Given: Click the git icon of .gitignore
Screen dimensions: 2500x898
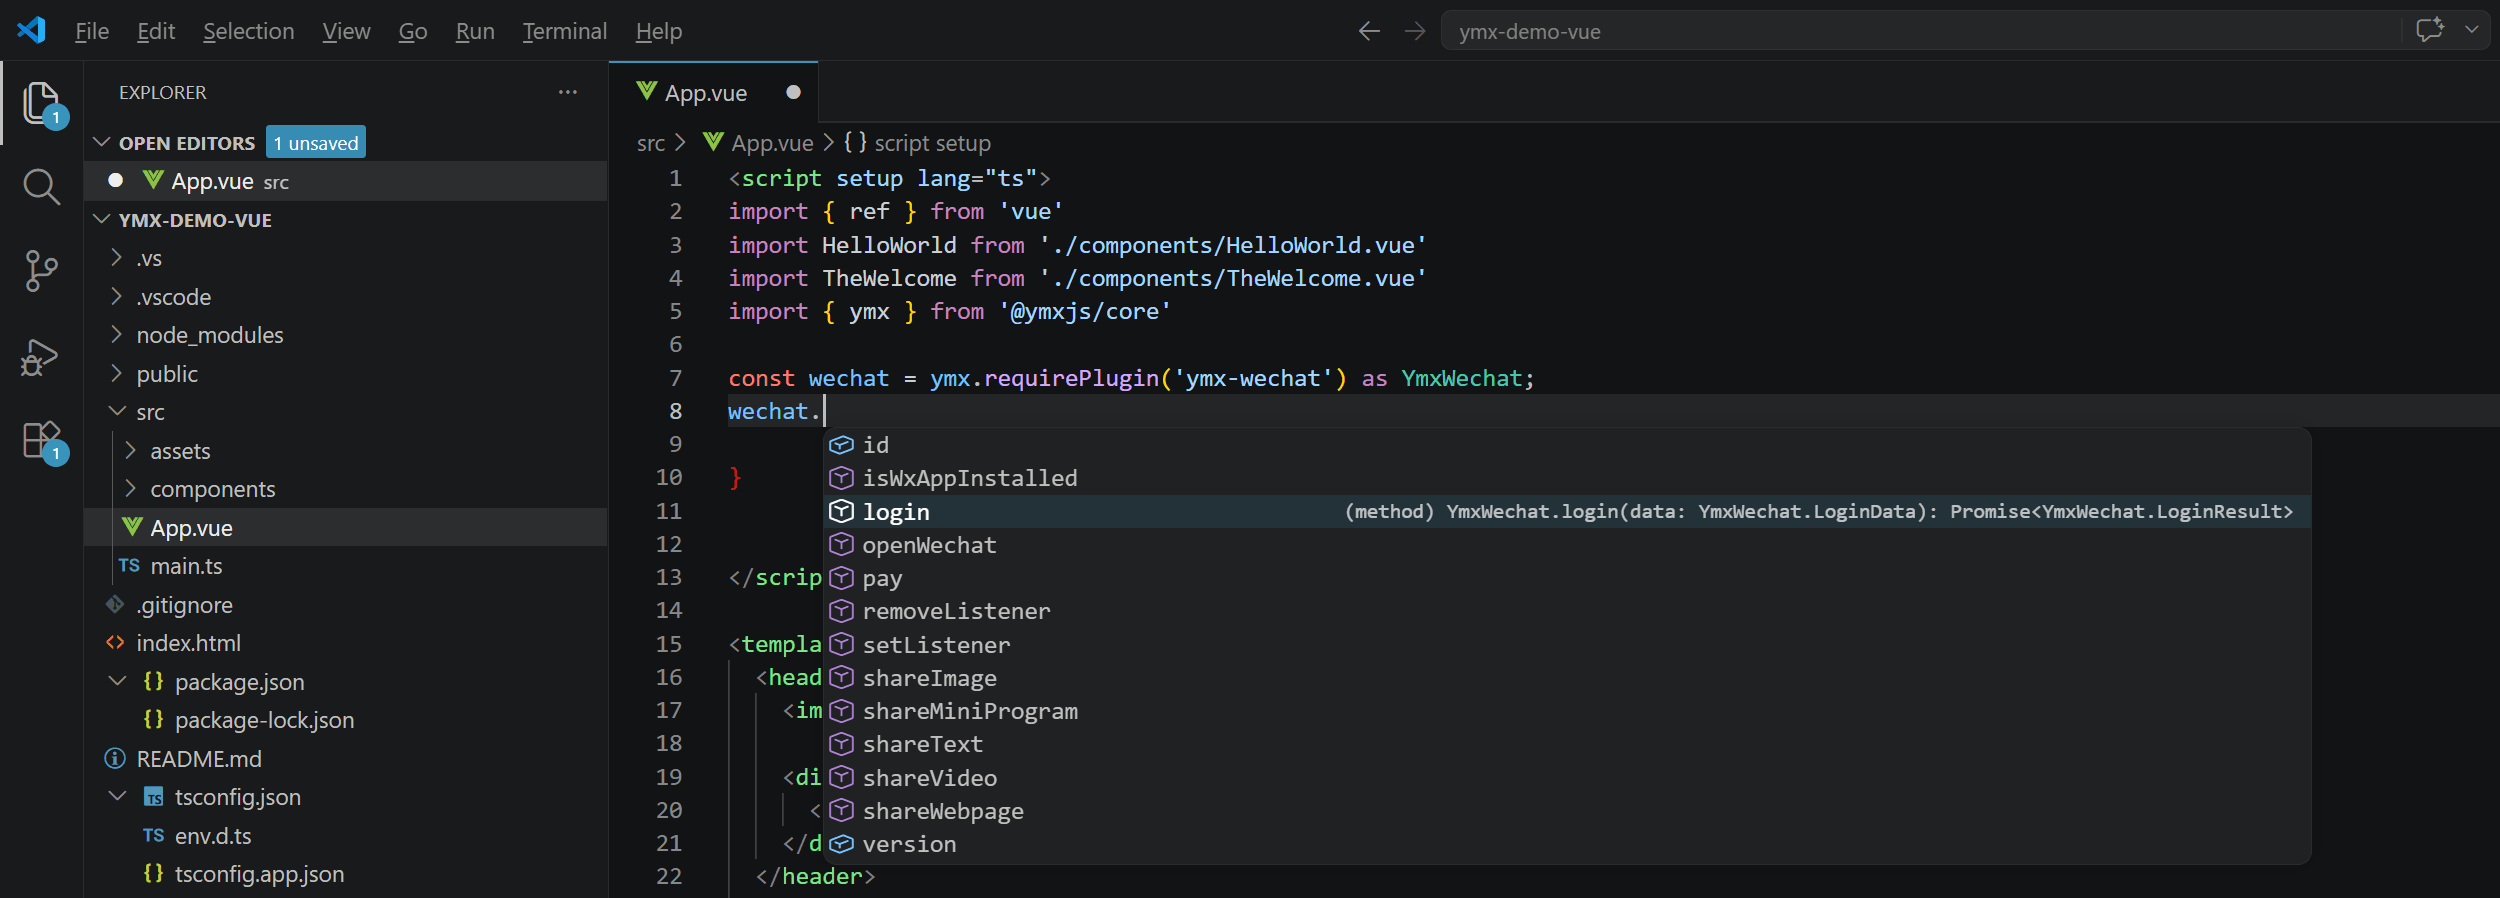Looking at the screenshot, I should coord(115,604).
